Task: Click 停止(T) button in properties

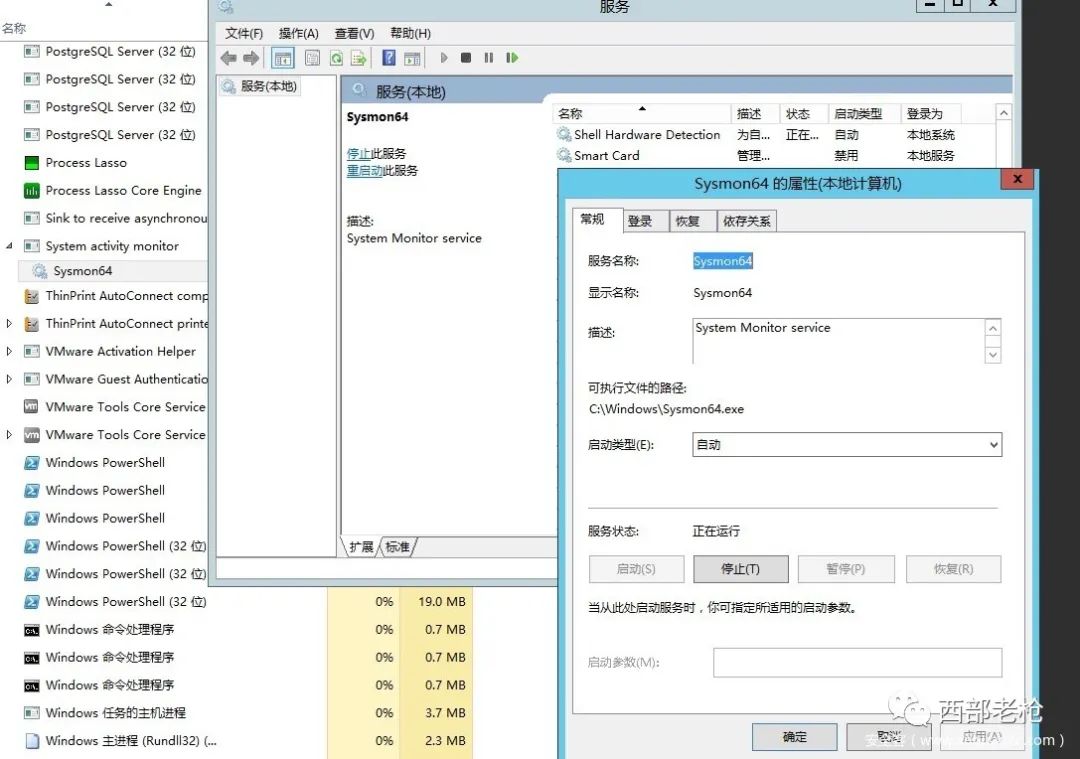Action: pyautogui.click(x=740, y=569)
